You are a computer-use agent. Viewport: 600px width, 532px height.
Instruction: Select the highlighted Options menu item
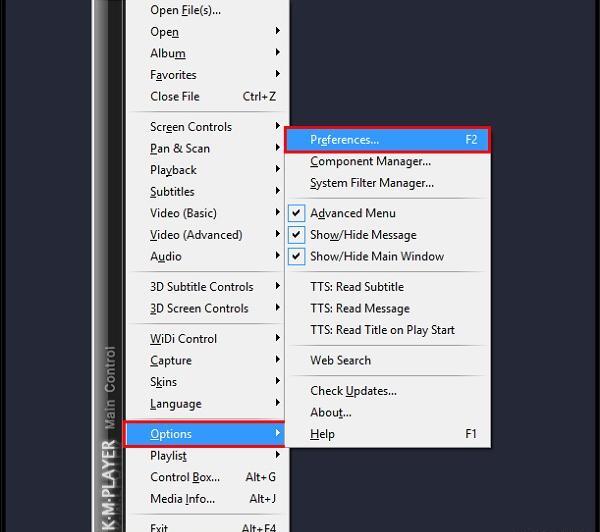pyautogui.click(x=205, y=434)
